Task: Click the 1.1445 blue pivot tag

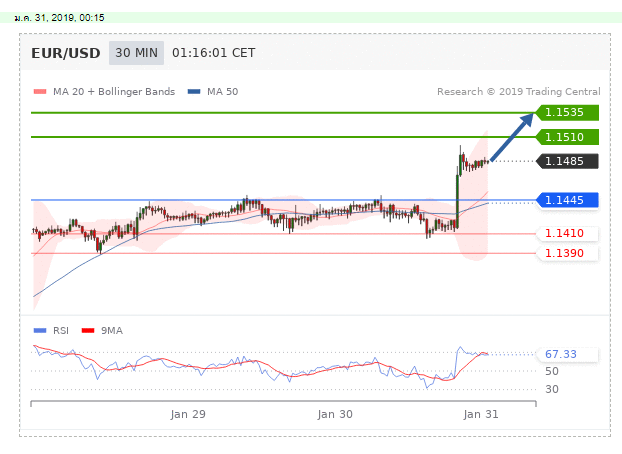Action: coord(567,200)
